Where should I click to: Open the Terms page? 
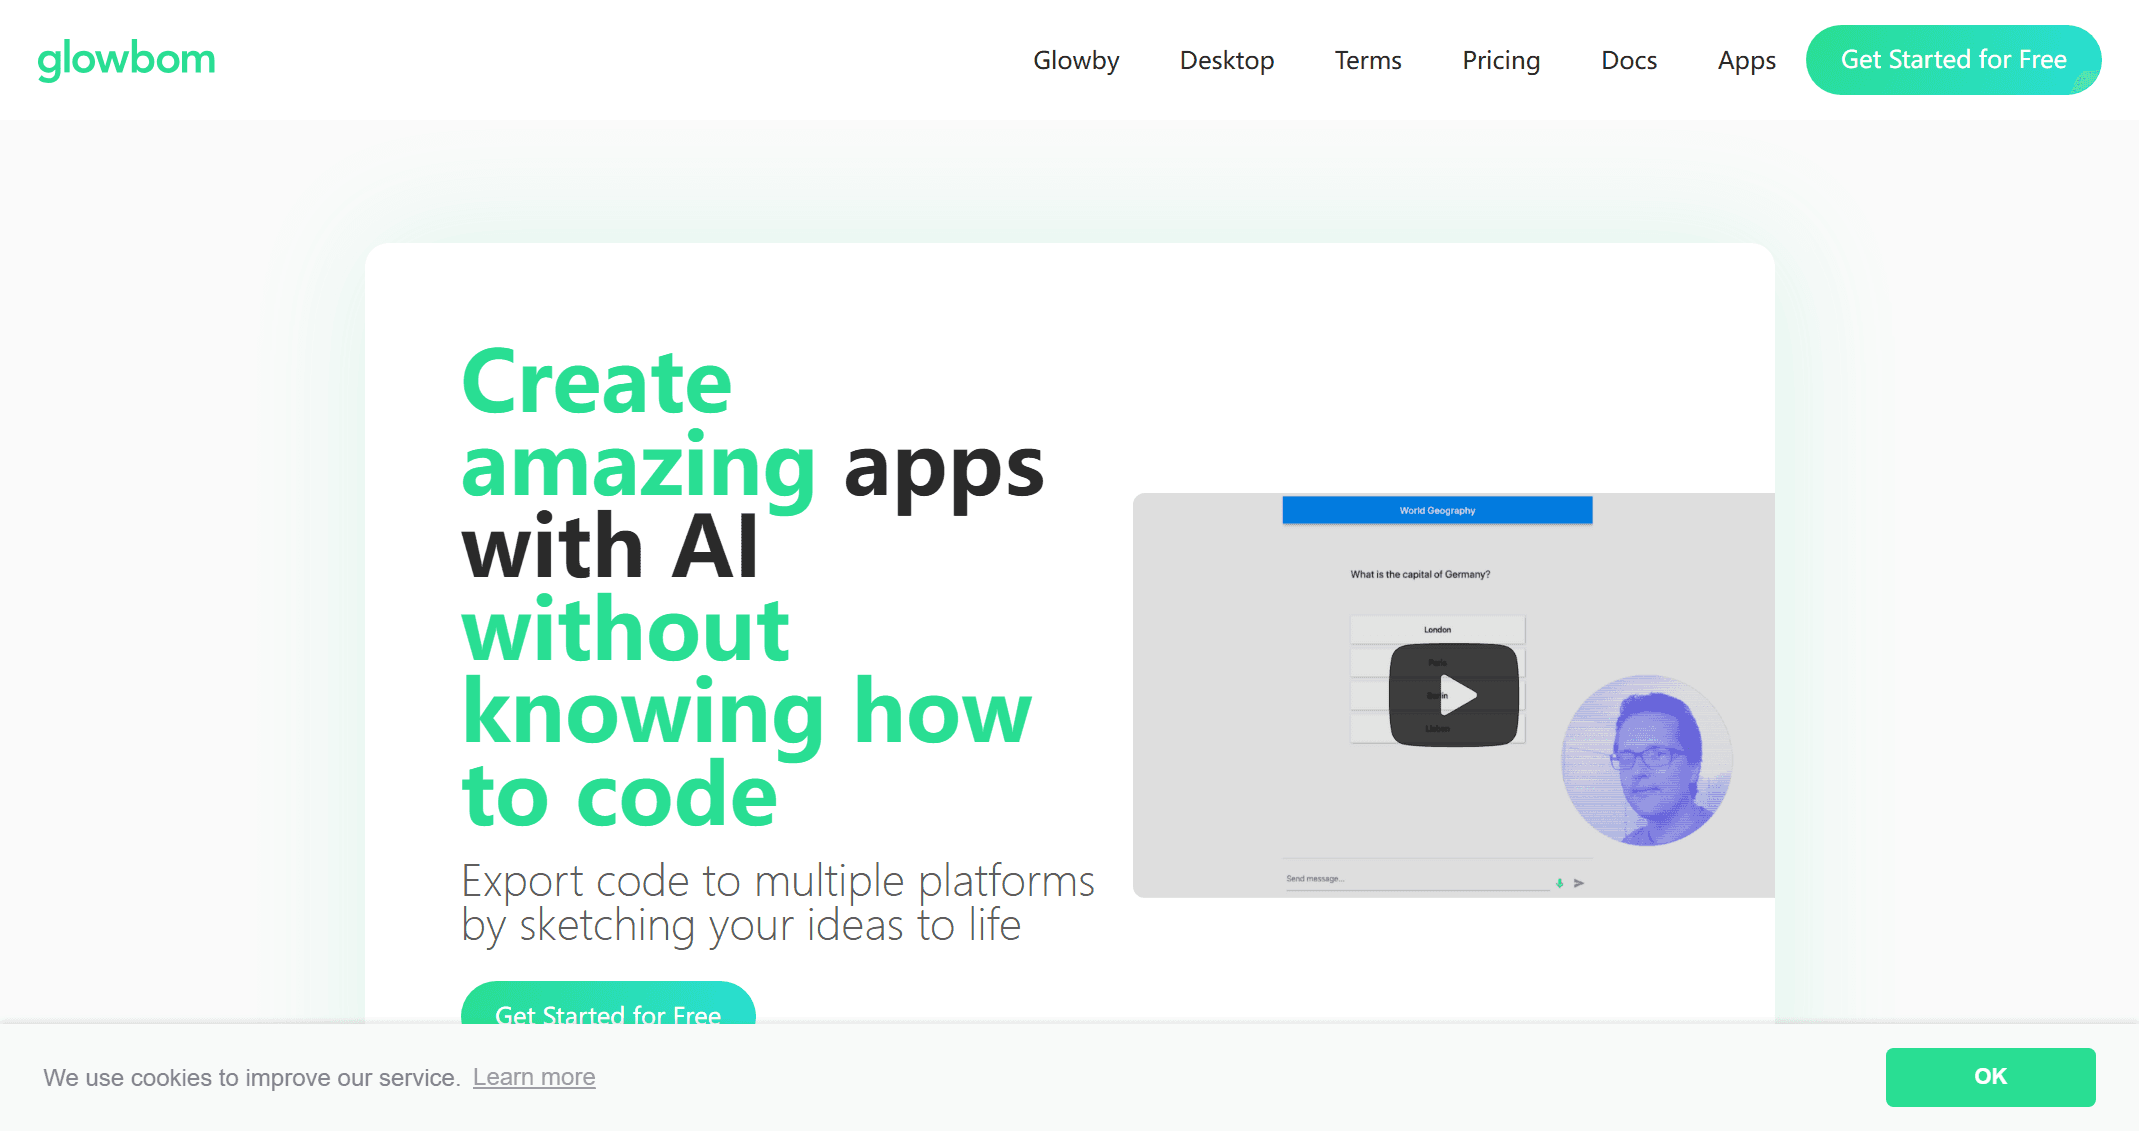pos(1368,60)
